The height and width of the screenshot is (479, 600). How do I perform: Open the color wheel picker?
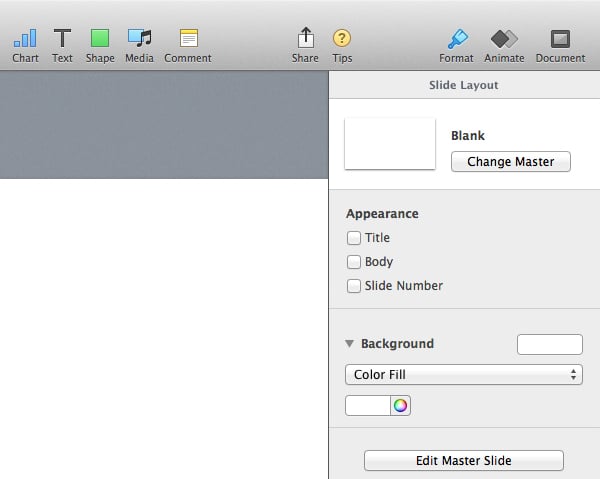tap(400, 405)
